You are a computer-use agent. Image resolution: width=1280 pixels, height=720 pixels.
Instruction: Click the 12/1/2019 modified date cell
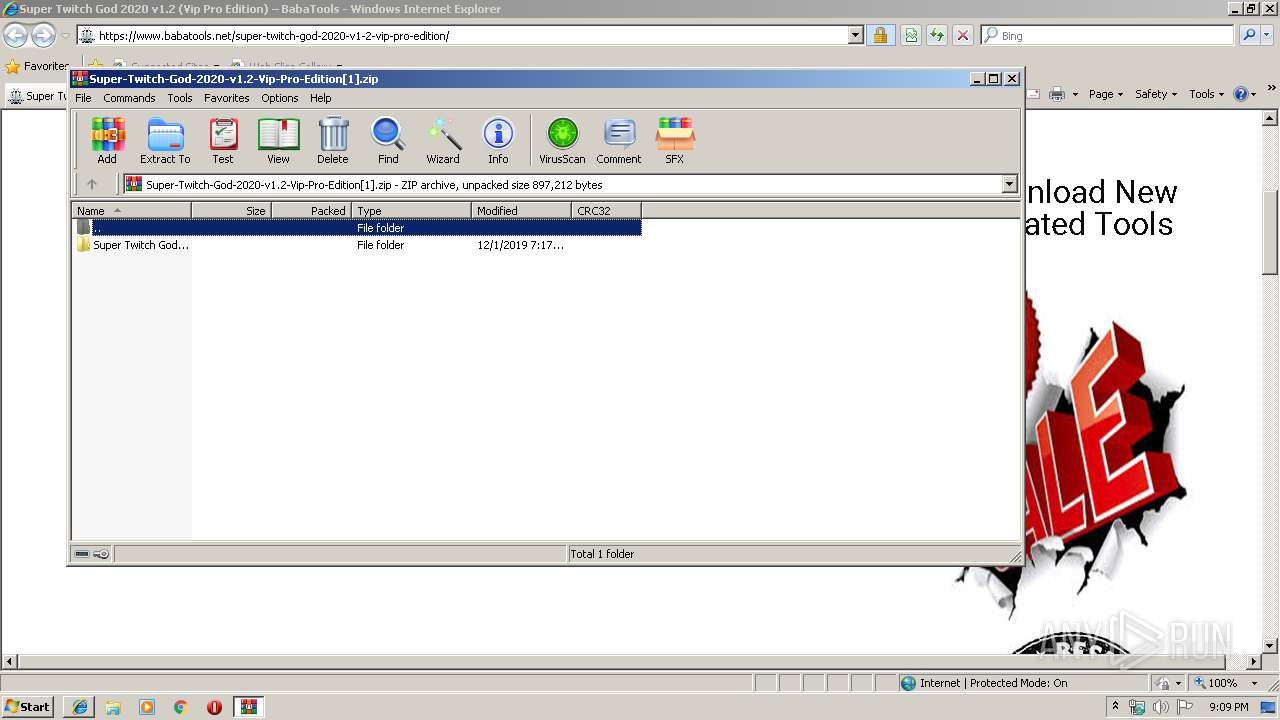520,245
